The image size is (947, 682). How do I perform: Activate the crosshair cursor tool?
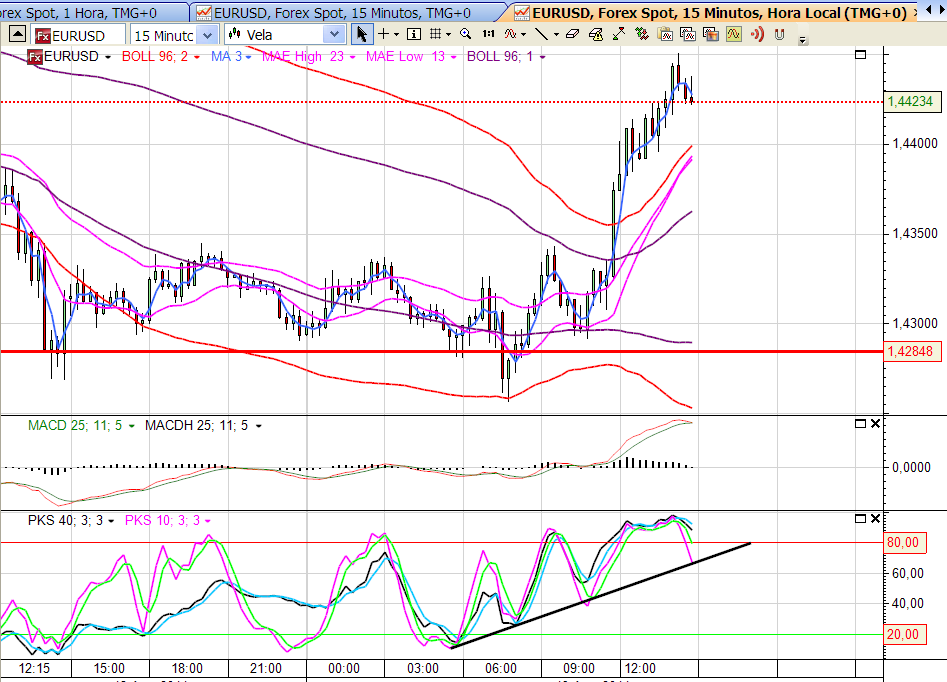tap(384, 34)
